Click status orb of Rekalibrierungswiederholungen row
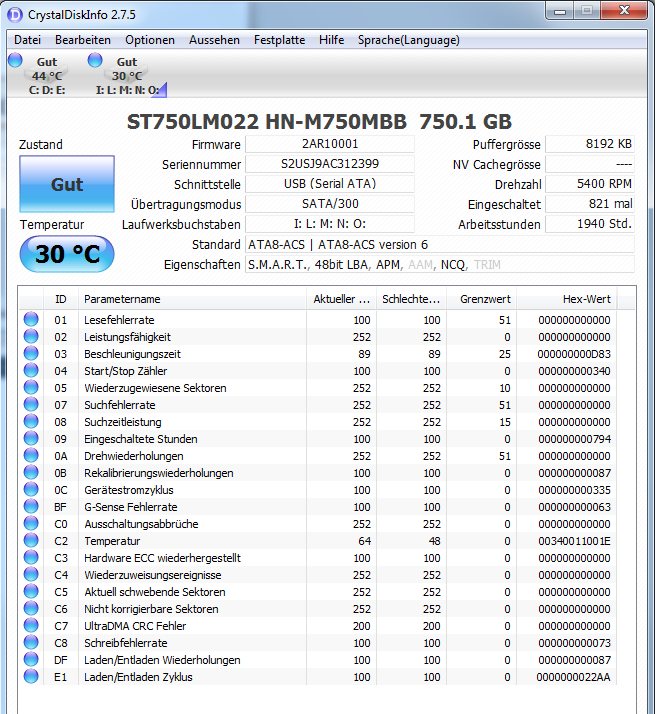The width and height of the screenshot is (666, 714). 31,472
